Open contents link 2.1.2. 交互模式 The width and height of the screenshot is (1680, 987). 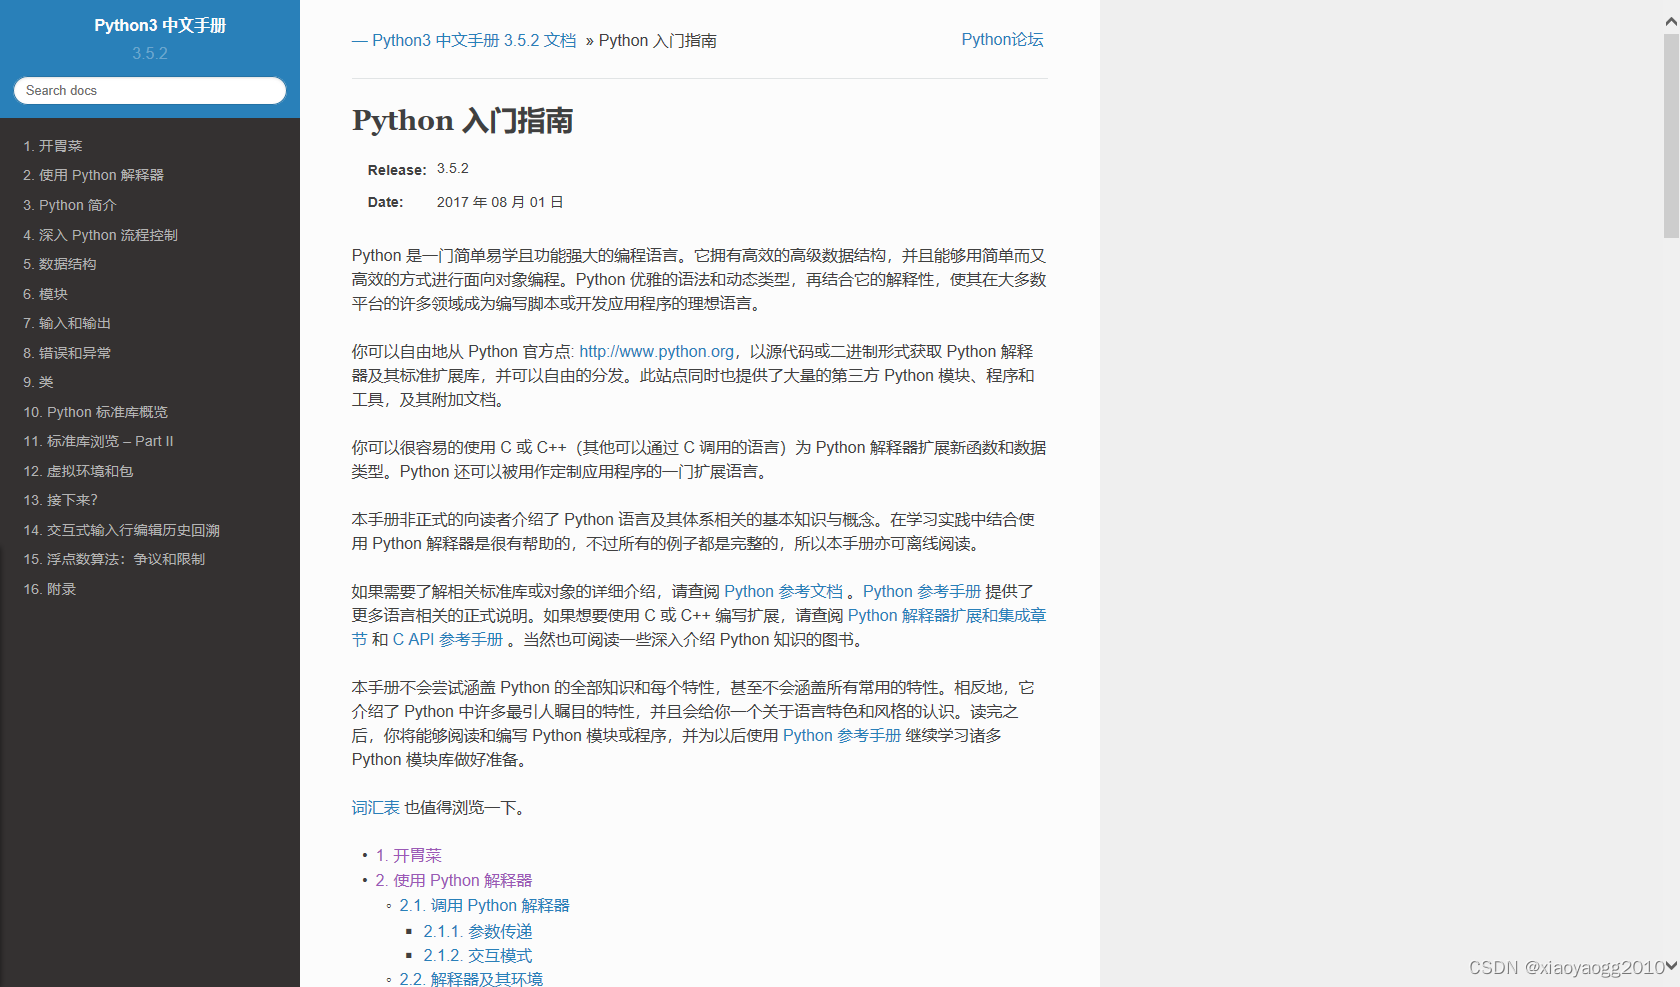coord(478,955)
